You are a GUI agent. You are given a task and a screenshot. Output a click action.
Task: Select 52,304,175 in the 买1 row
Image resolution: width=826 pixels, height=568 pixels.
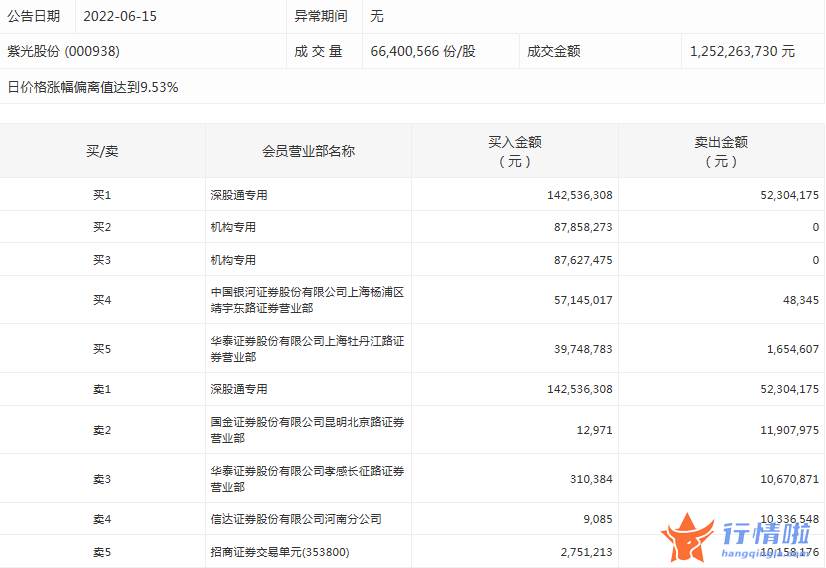point(790,195)
